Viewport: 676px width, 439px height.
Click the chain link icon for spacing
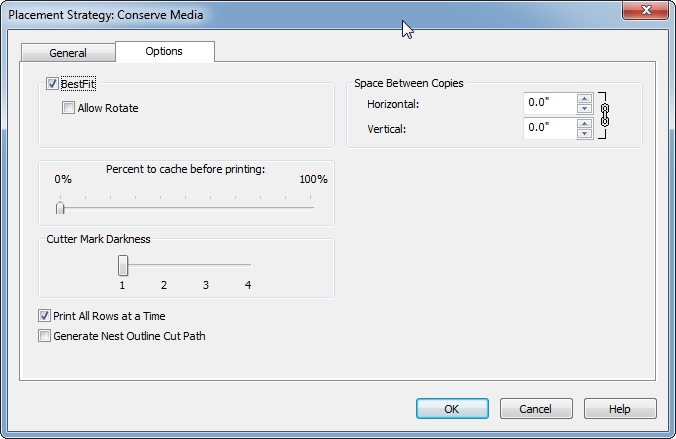604,115
